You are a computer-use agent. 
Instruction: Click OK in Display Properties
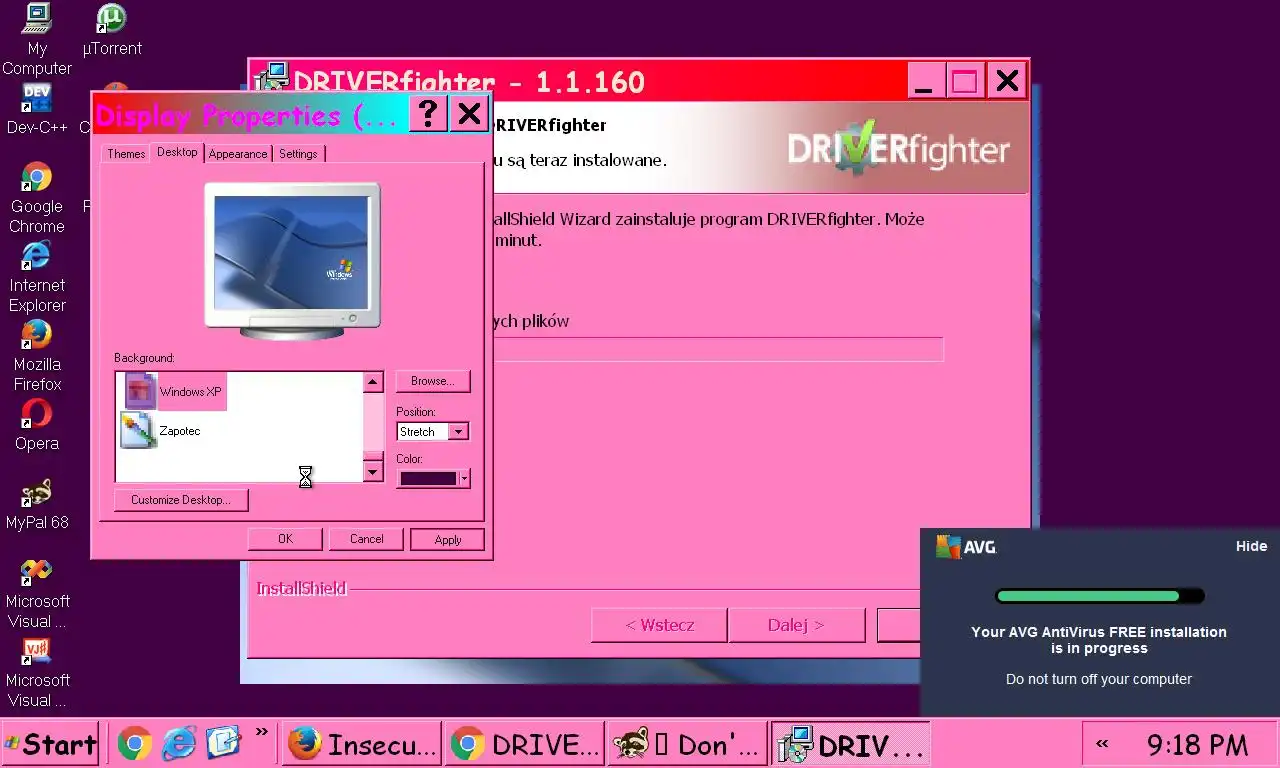285,539
